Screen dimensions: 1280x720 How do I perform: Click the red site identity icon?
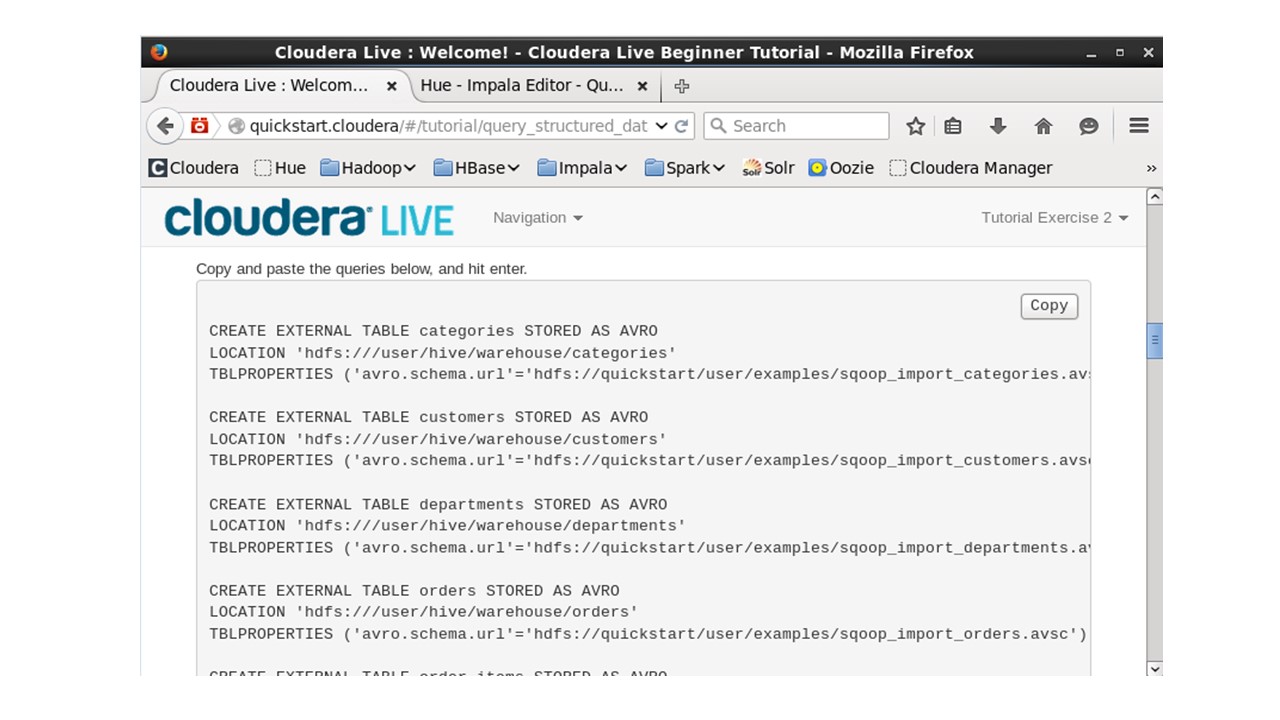(200, 126)
